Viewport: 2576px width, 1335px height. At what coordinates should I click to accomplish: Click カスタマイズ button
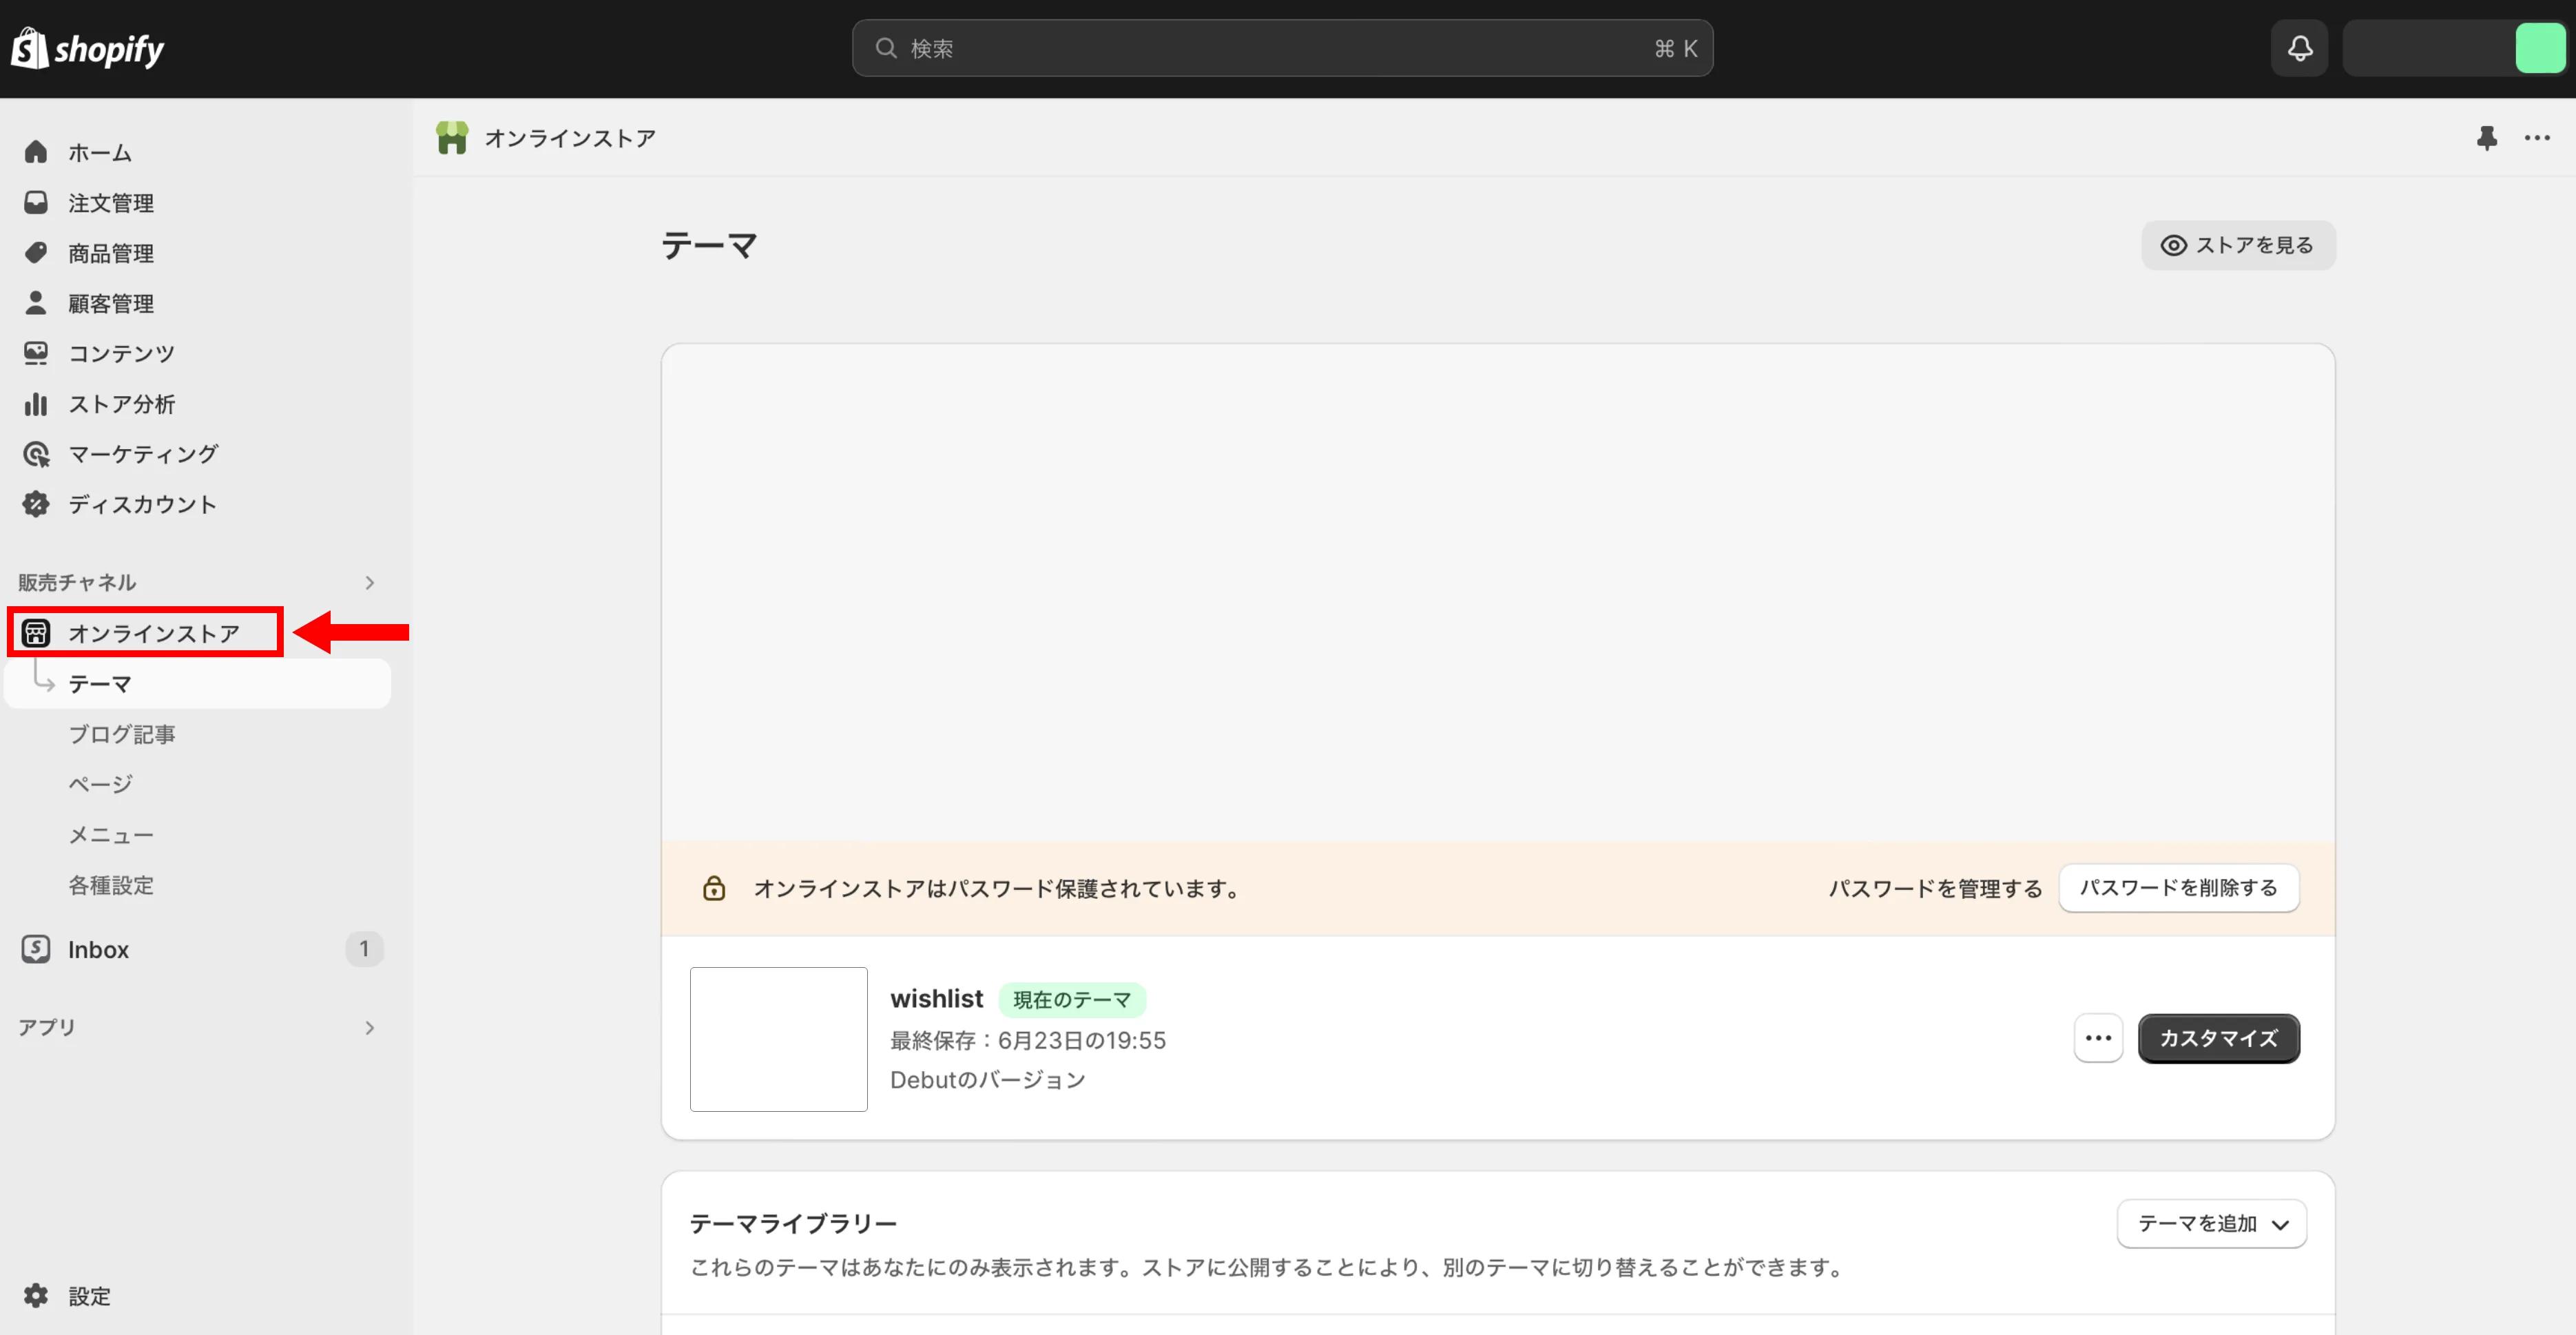point(2219,1038)
